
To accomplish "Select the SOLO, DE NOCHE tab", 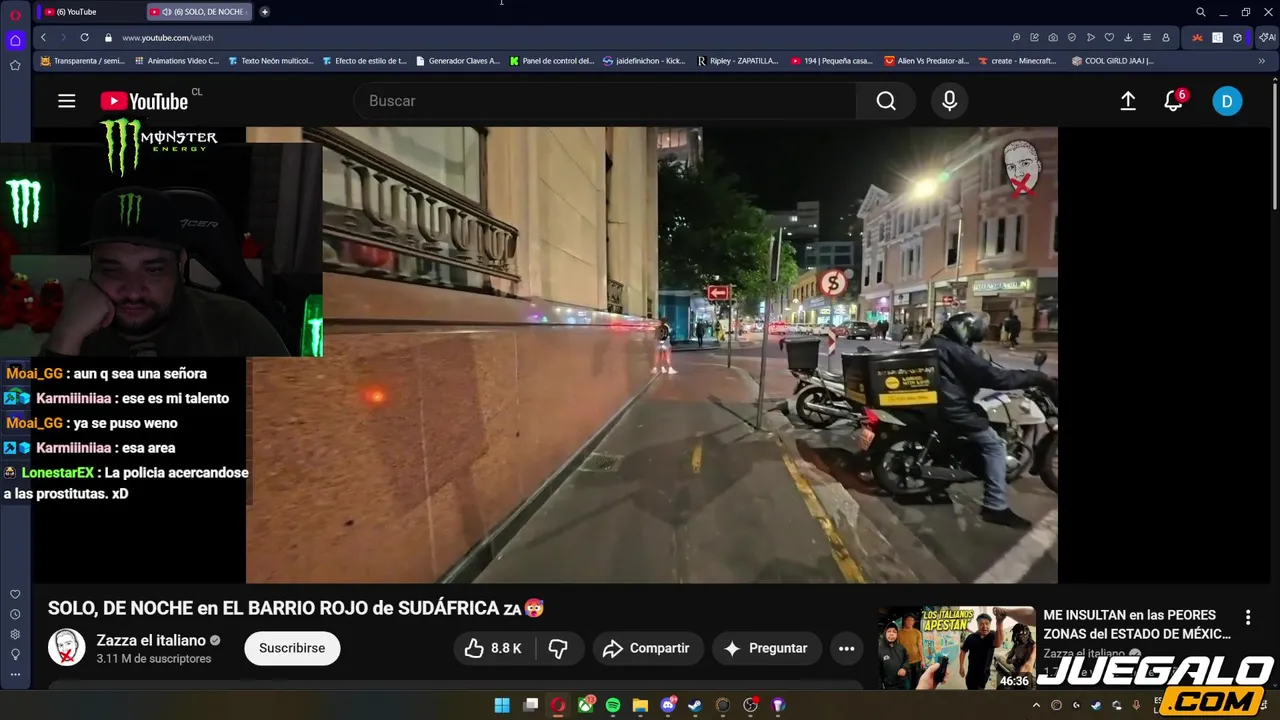I will (200, 12).
